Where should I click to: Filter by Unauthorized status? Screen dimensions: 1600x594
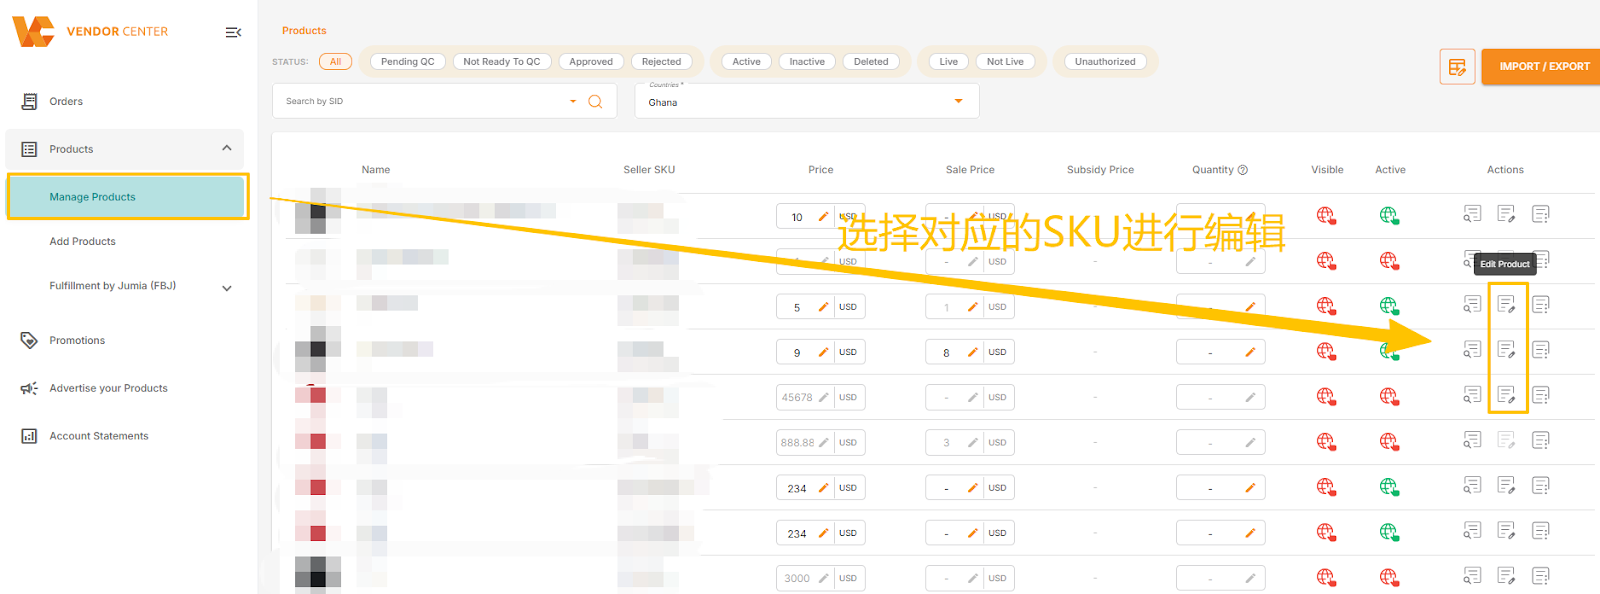pos(1104,62)
